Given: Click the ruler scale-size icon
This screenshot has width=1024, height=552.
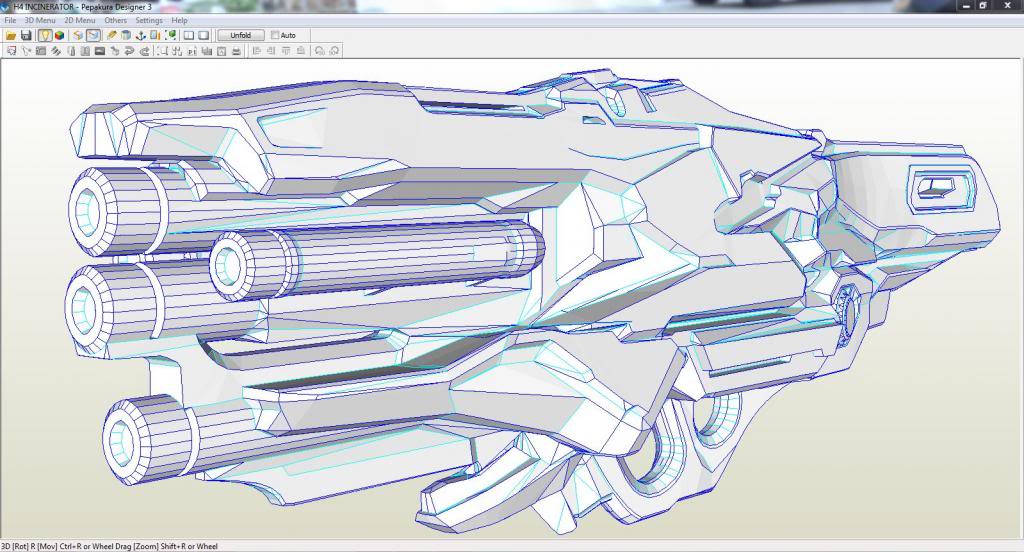Looking at the screenshot, I should pyautogui.click(x=155, y=35).
